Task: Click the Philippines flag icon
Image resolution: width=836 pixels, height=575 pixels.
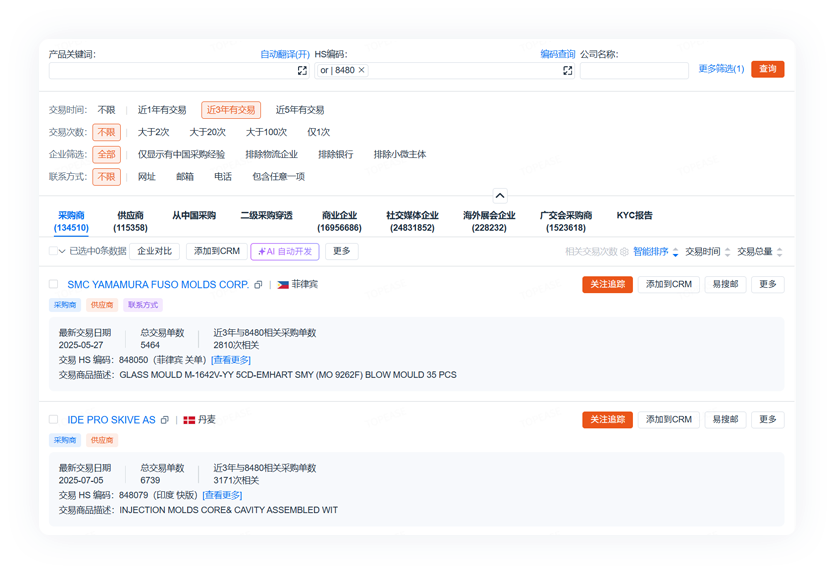Action: [283, 285]
